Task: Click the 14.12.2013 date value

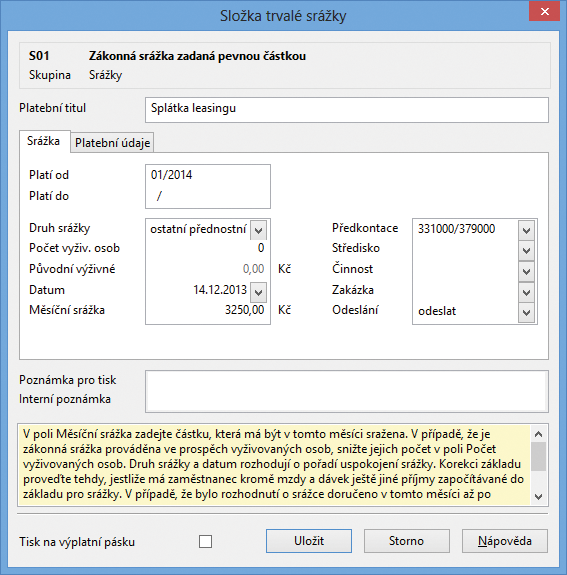Action: (220, 290)
